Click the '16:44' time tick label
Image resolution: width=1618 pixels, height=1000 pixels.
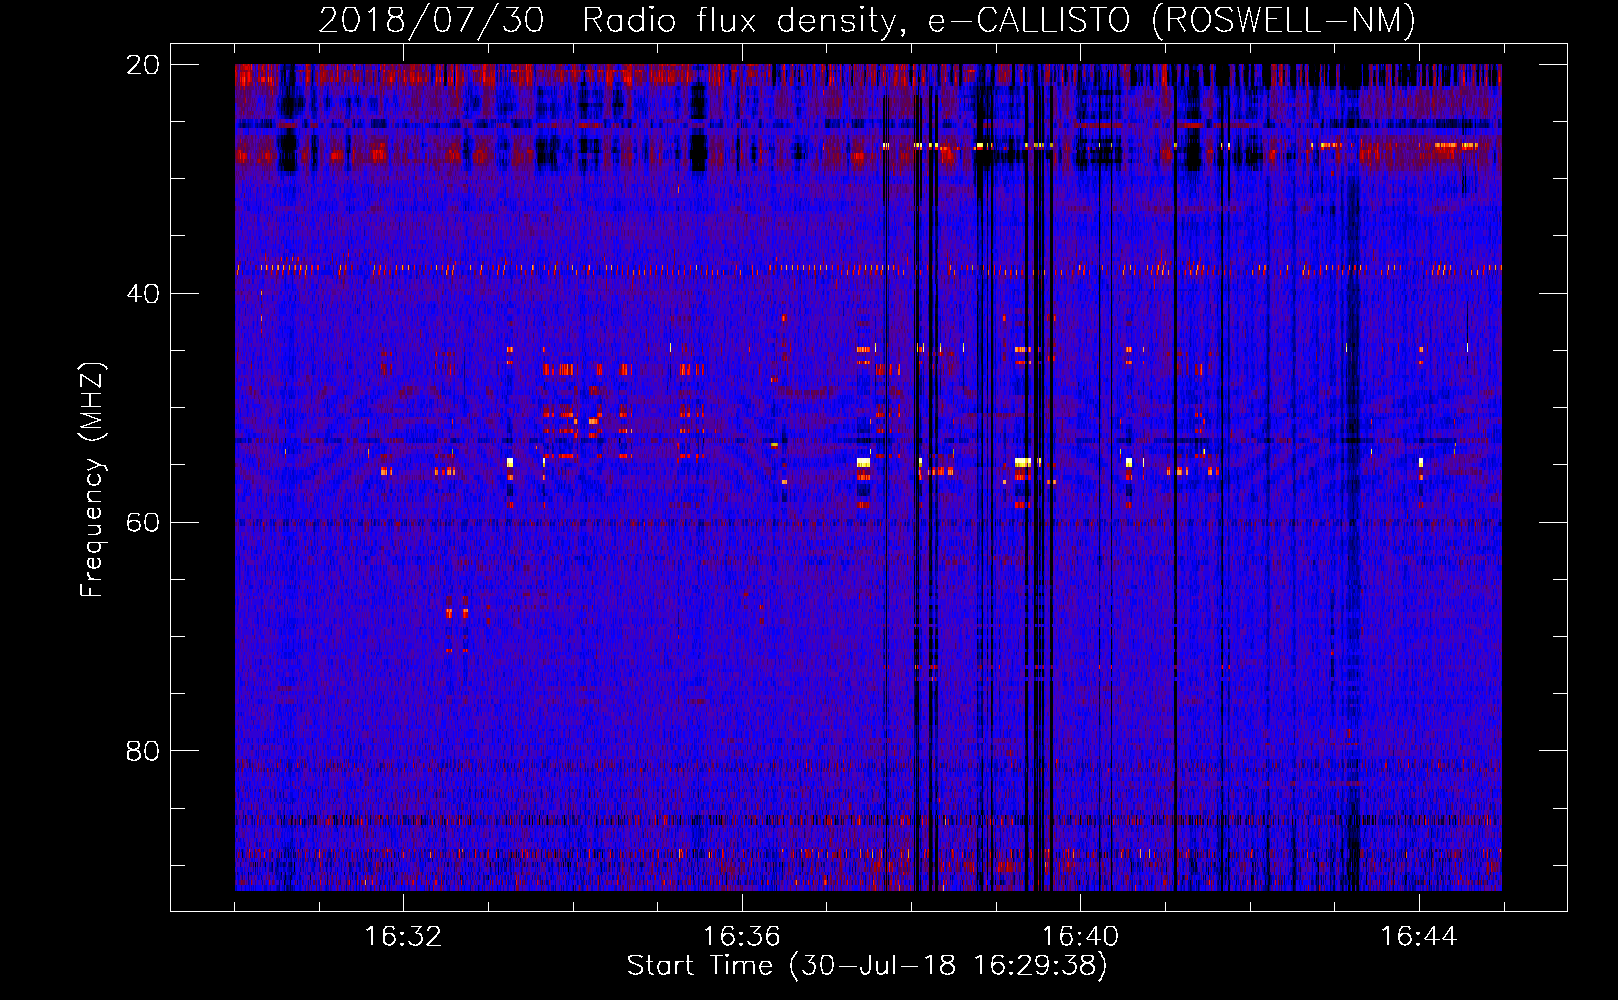(x=1419, y=937)
